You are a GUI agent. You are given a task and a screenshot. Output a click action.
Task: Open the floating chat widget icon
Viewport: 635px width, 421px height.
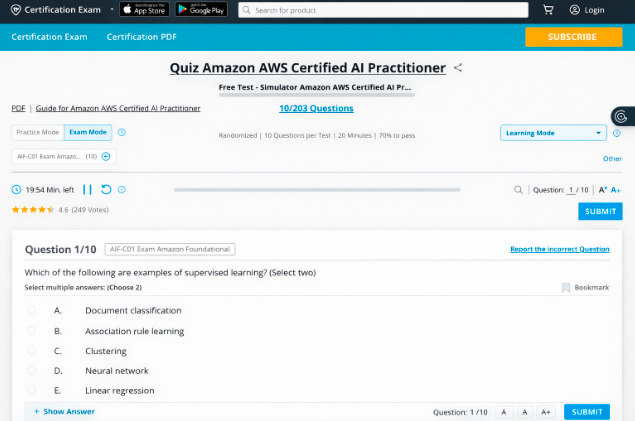pos(621,117)
